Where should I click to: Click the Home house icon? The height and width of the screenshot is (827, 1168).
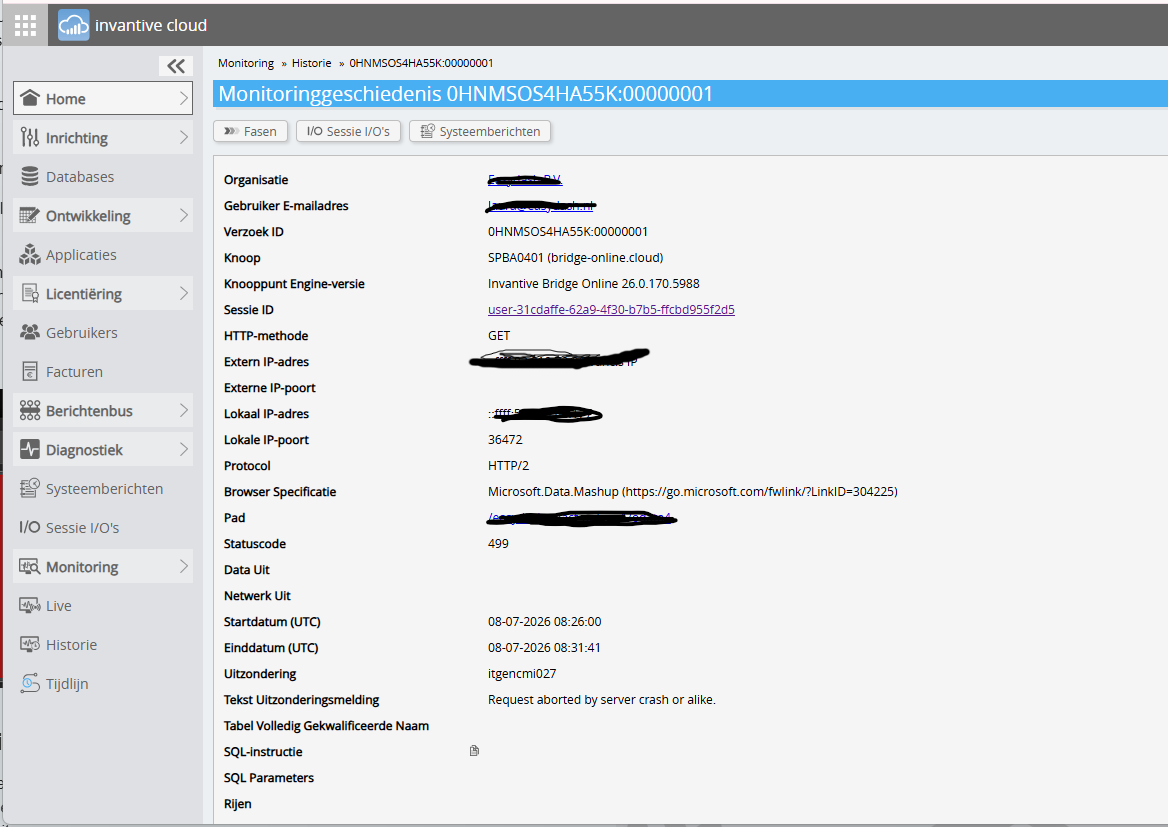(30, 98)
